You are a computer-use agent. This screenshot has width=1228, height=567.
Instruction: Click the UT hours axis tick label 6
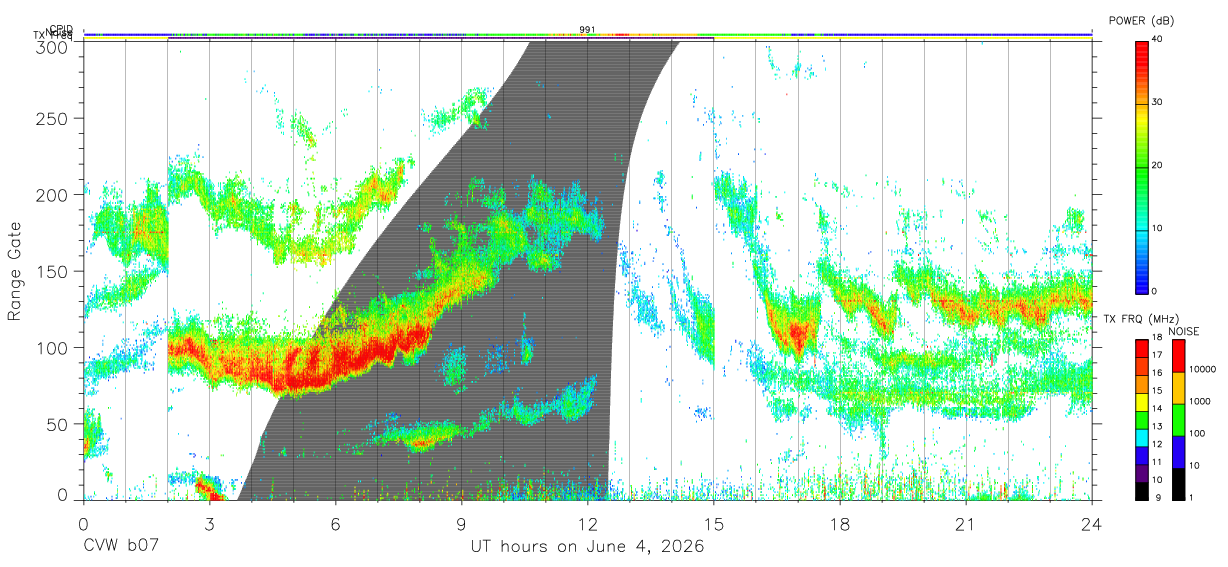pyautogui.click(x=335, y=525)
